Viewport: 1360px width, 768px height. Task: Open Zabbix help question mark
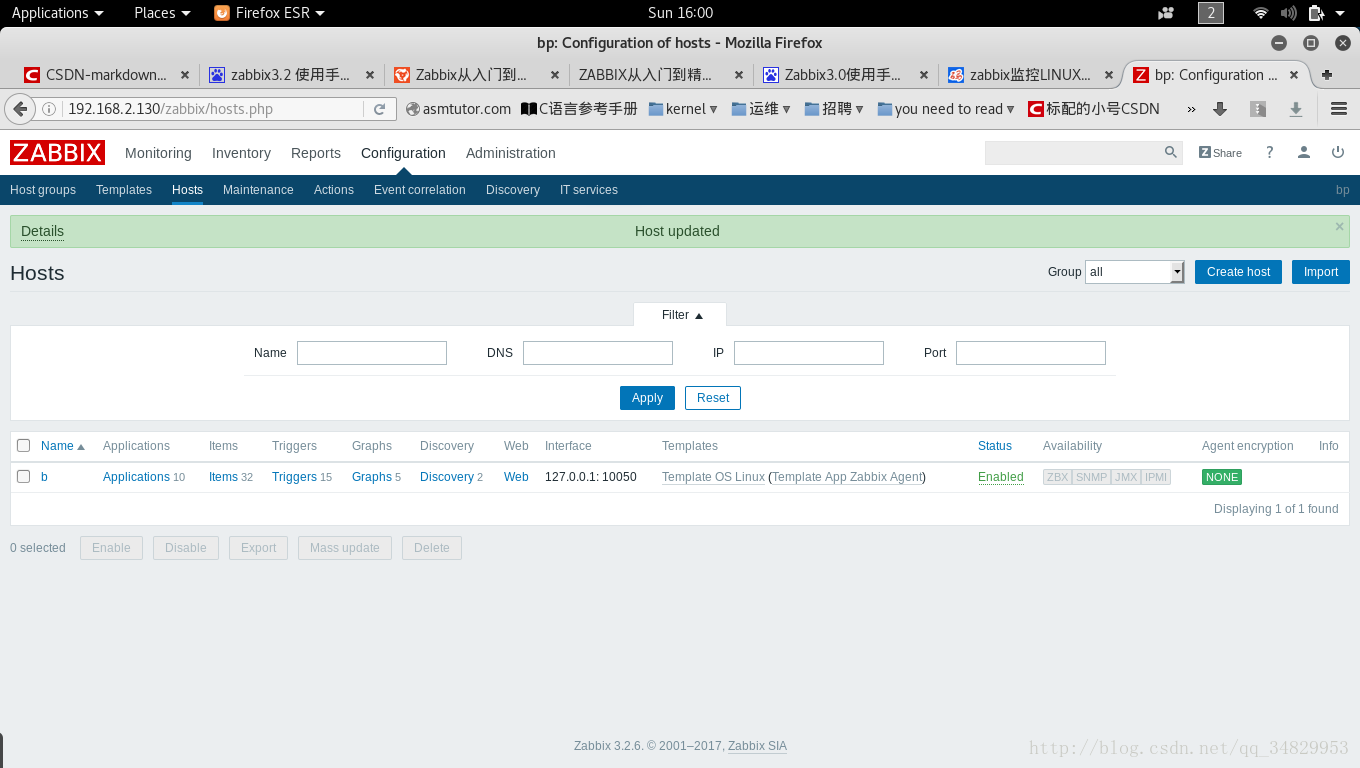[x=1270, y=152]
